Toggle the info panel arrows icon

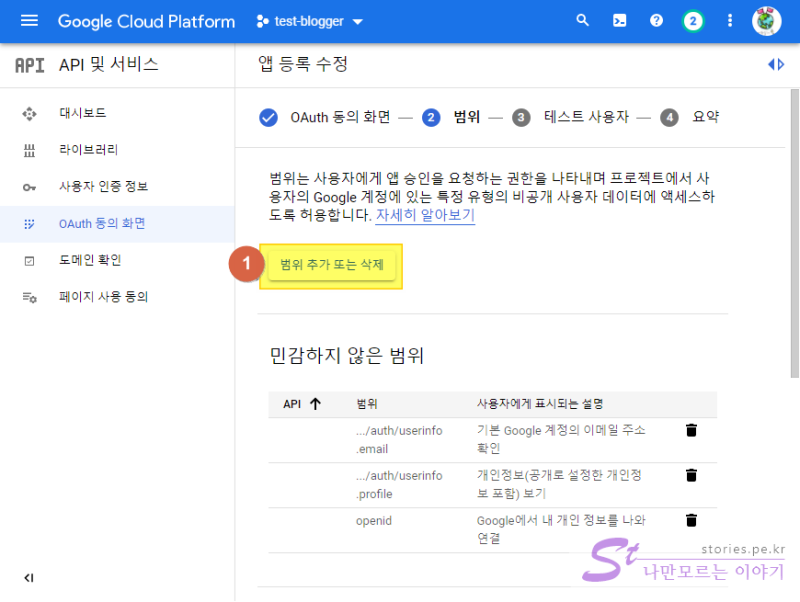(x=776, y=64)
